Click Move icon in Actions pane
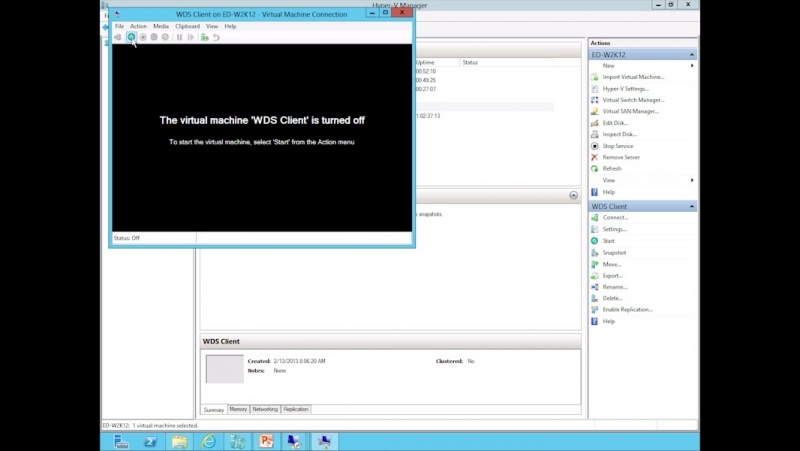800x451 pixels. [594, 264]
